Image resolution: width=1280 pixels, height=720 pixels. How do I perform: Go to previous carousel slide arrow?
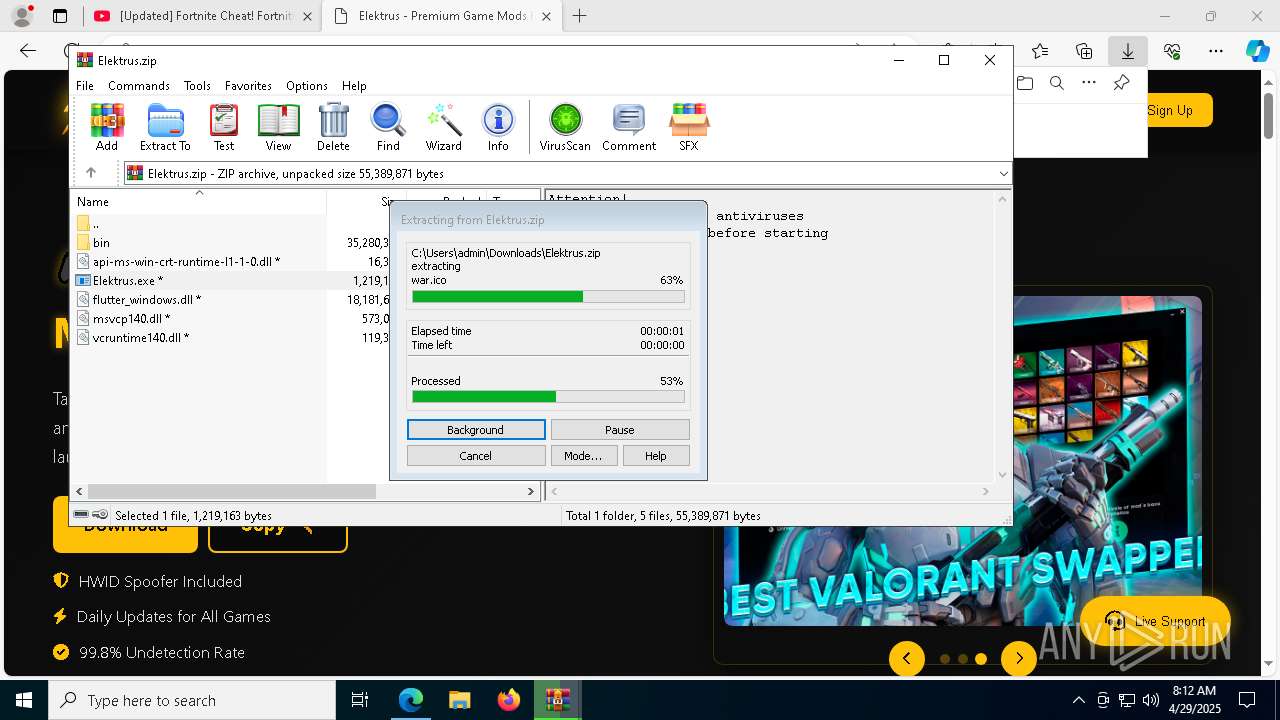(907, 658)
